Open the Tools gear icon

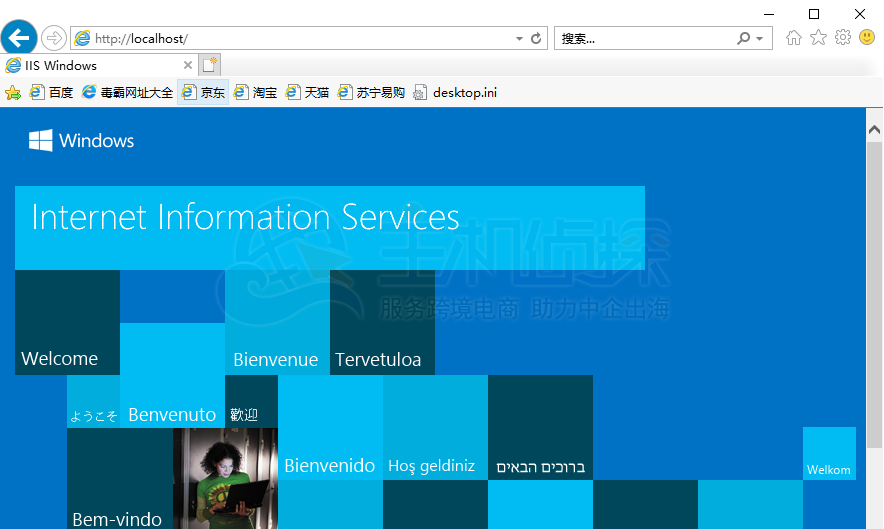tap(843, 38)
